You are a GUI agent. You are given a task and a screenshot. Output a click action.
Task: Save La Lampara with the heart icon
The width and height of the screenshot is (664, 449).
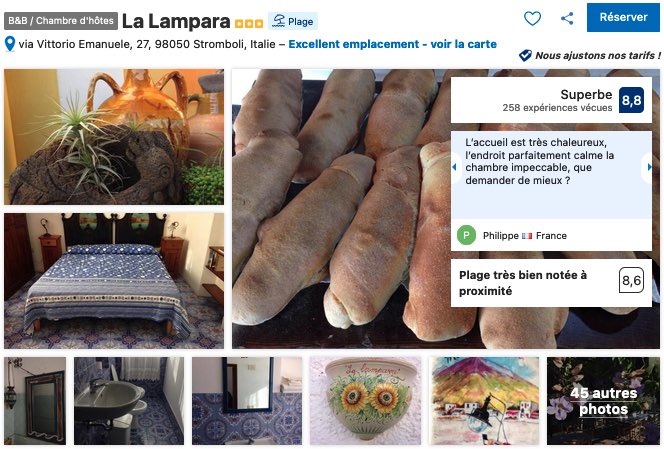(x=532, y=18)
